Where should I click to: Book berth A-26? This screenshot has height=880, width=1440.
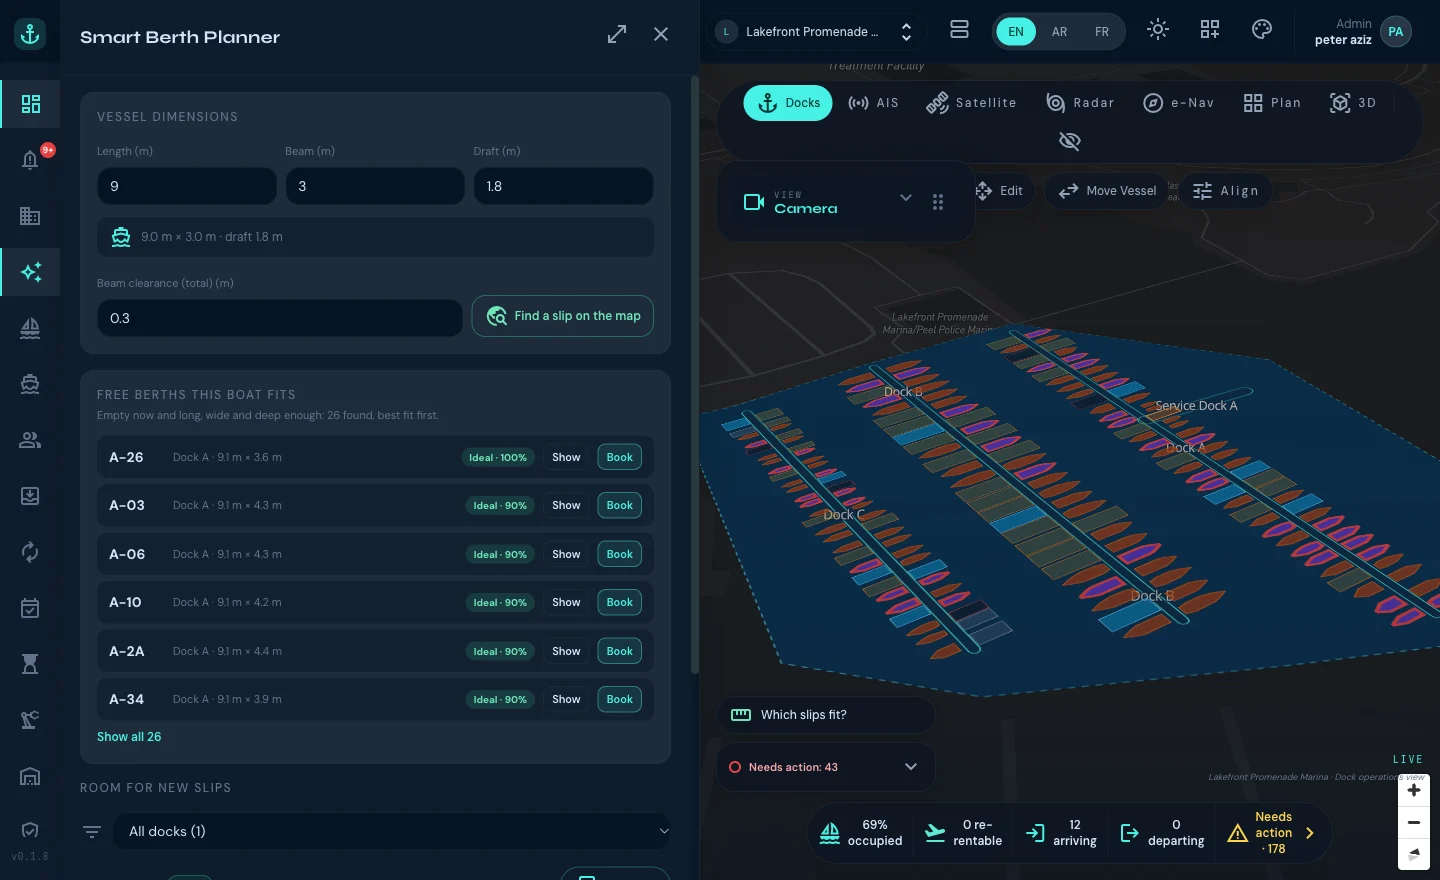620,457
